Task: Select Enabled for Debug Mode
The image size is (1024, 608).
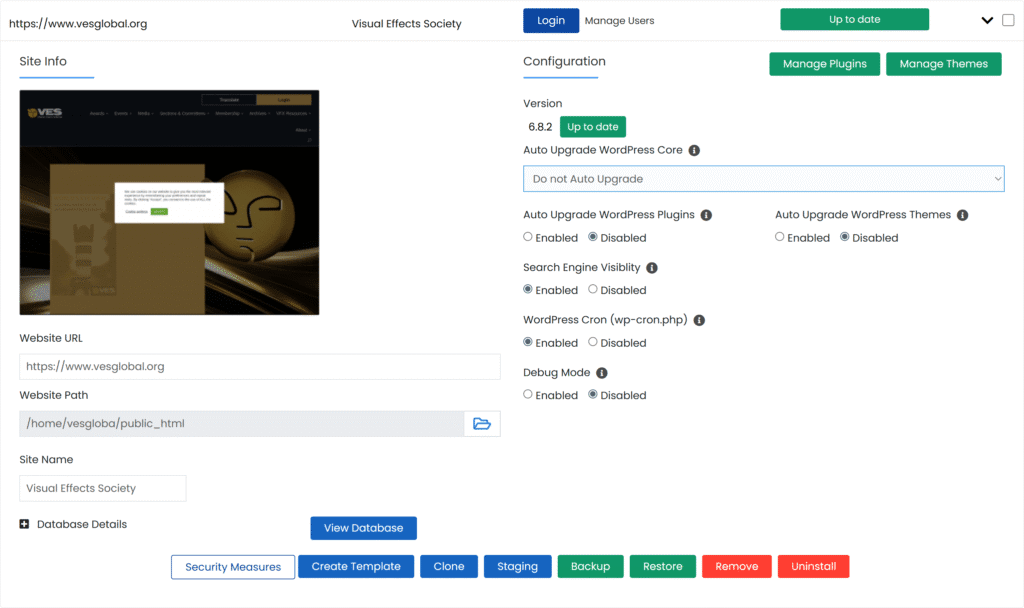Action: (528, 394)
